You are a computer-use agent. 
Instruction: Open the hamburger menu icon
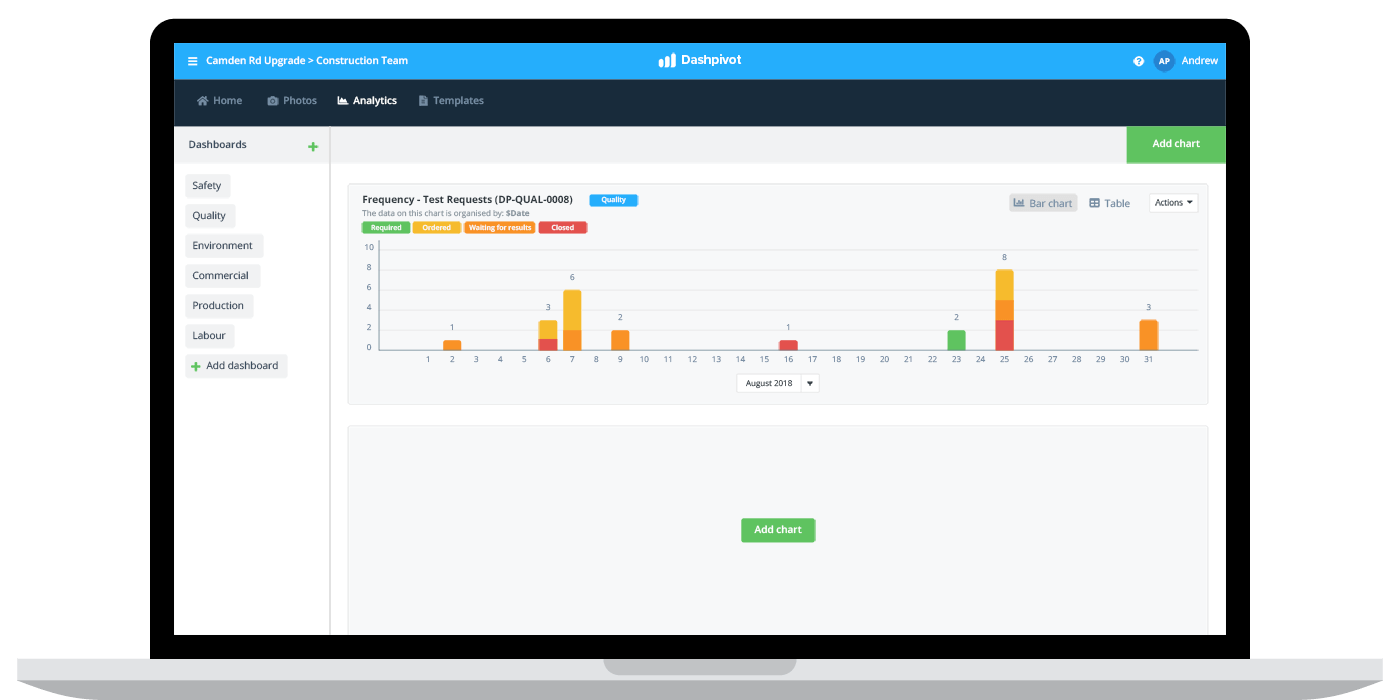pos(193,61)
